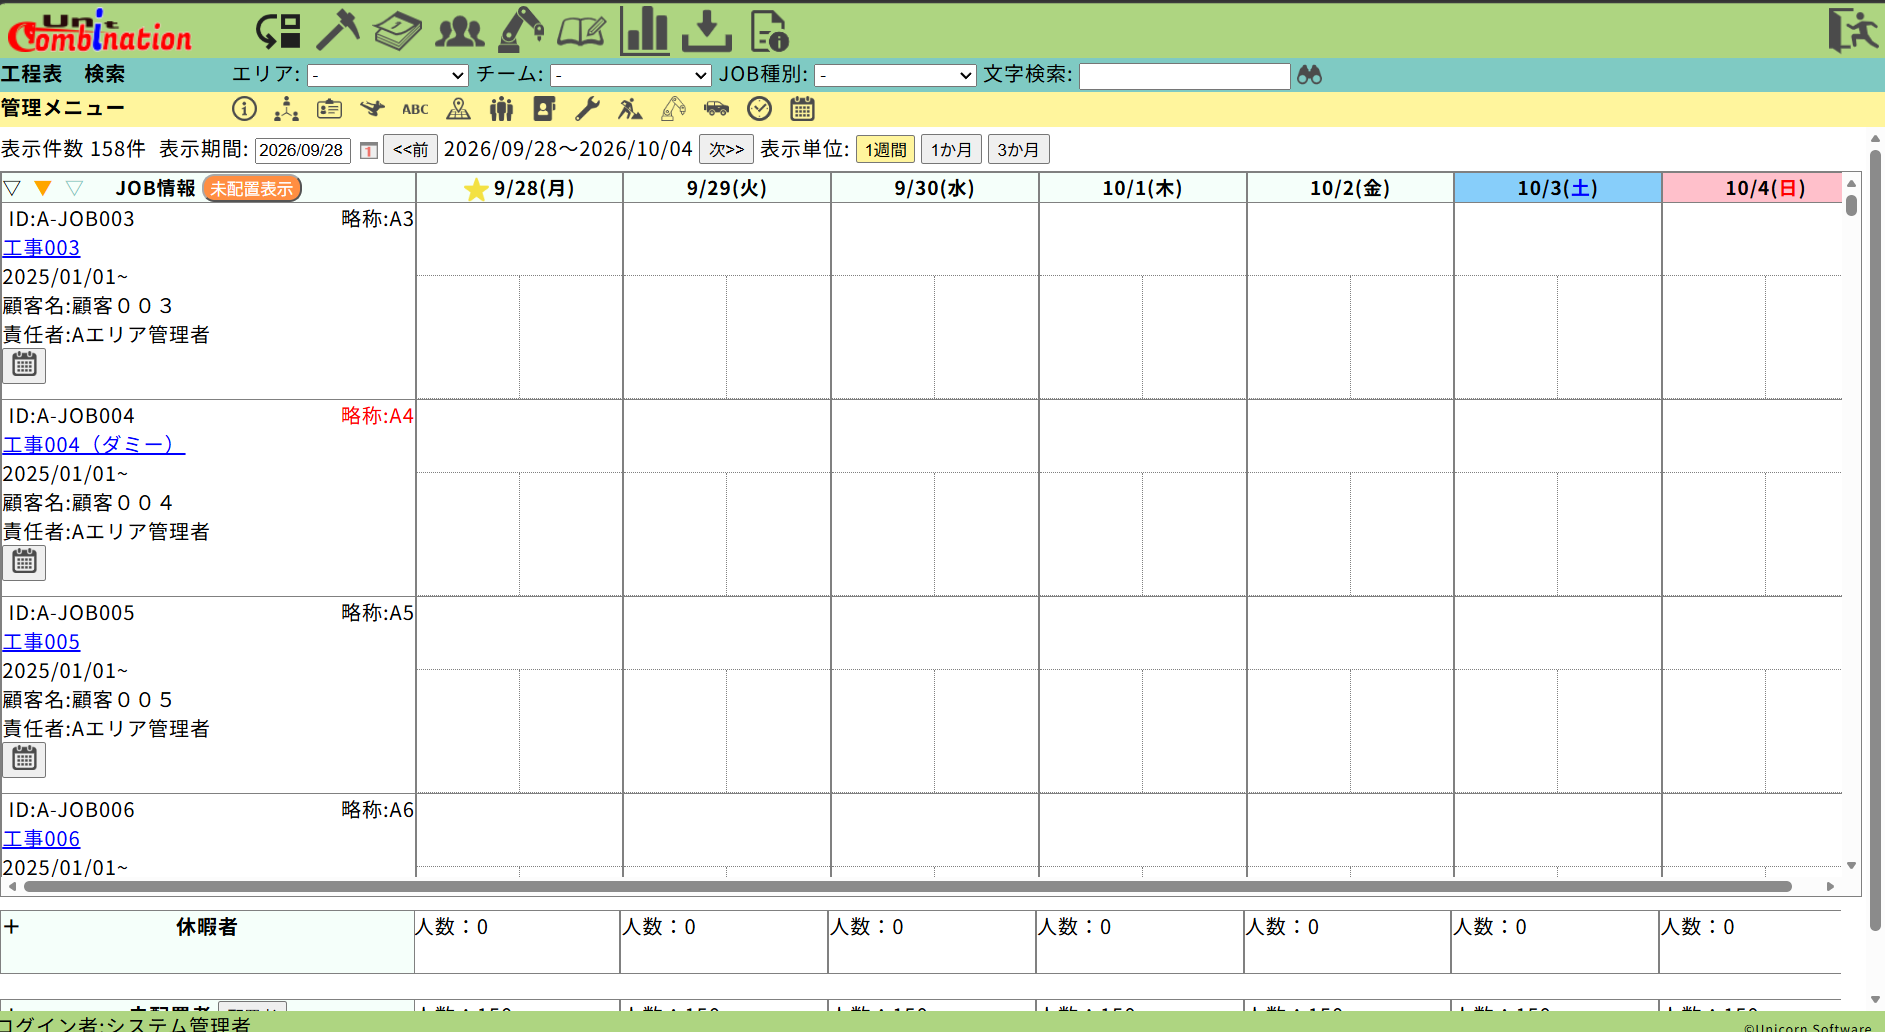
Task: Click the light green outline triangle
Action: click(74, 188)
